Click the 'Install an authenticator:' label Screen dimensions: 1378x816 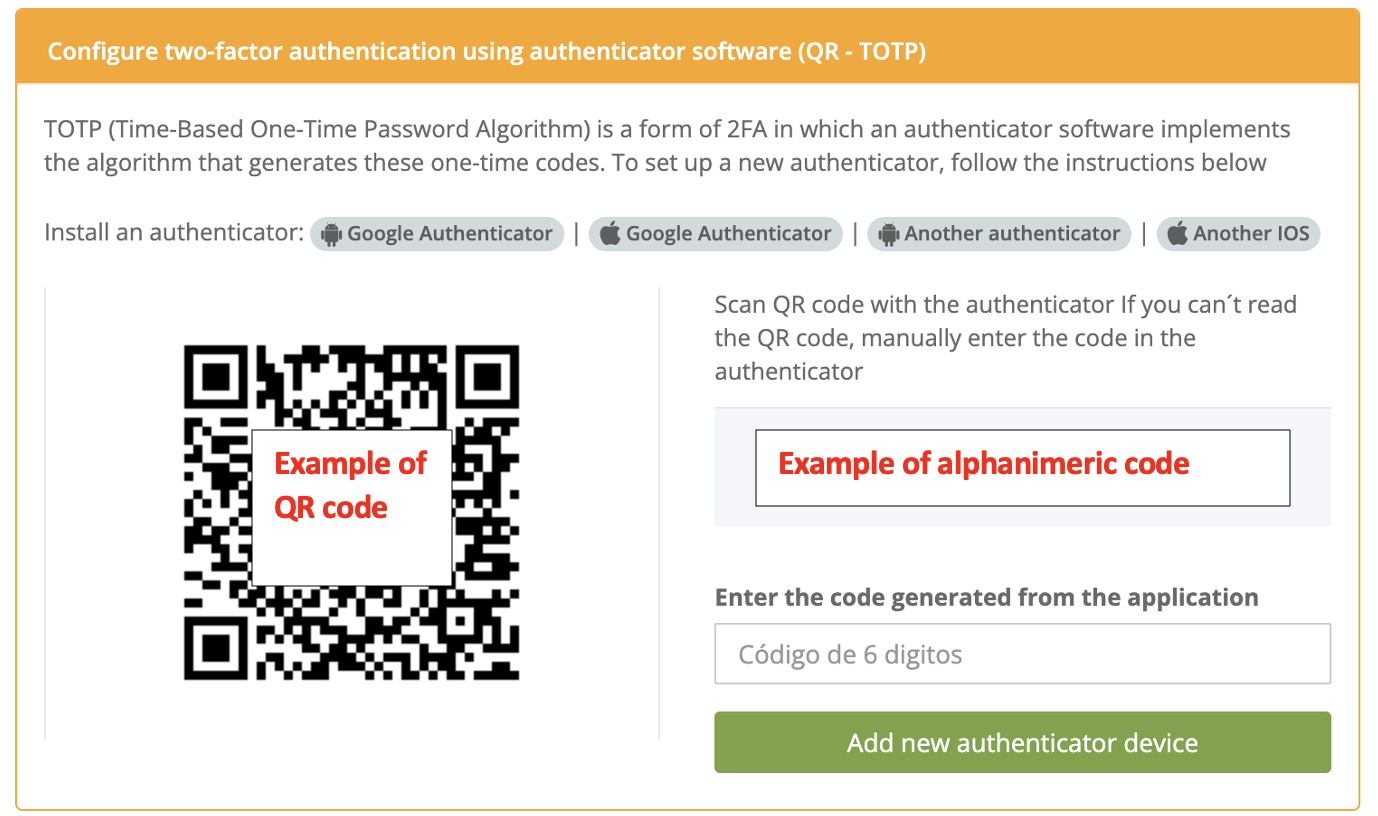pos(174,234)
